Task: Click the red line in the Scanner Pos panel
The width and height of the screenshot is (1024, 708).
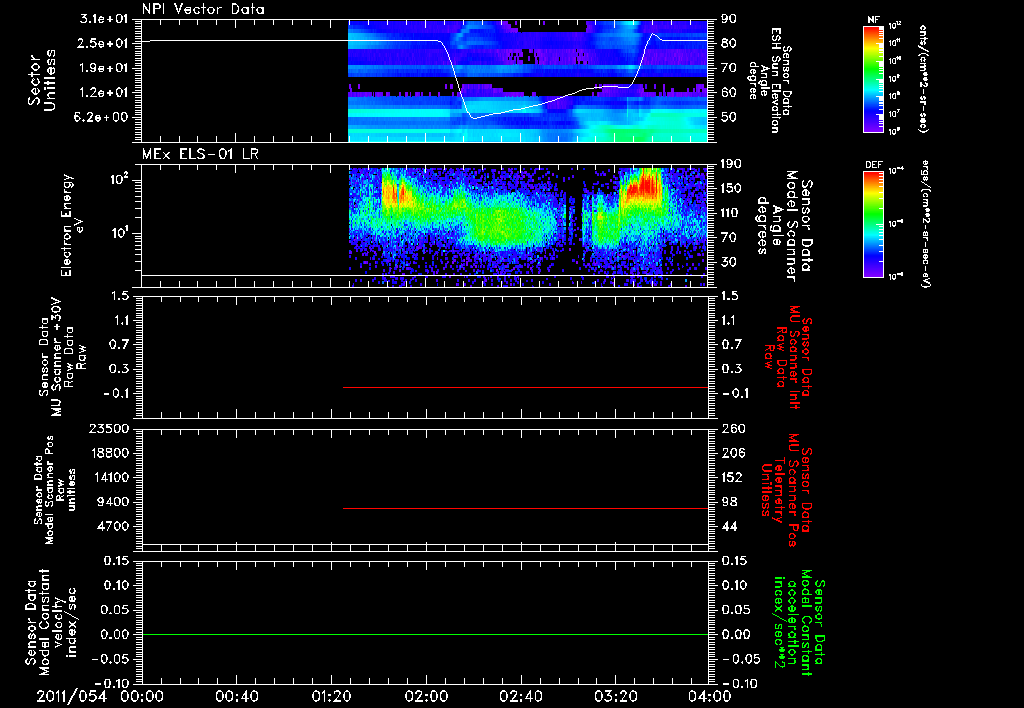Action: click(526, 508)
